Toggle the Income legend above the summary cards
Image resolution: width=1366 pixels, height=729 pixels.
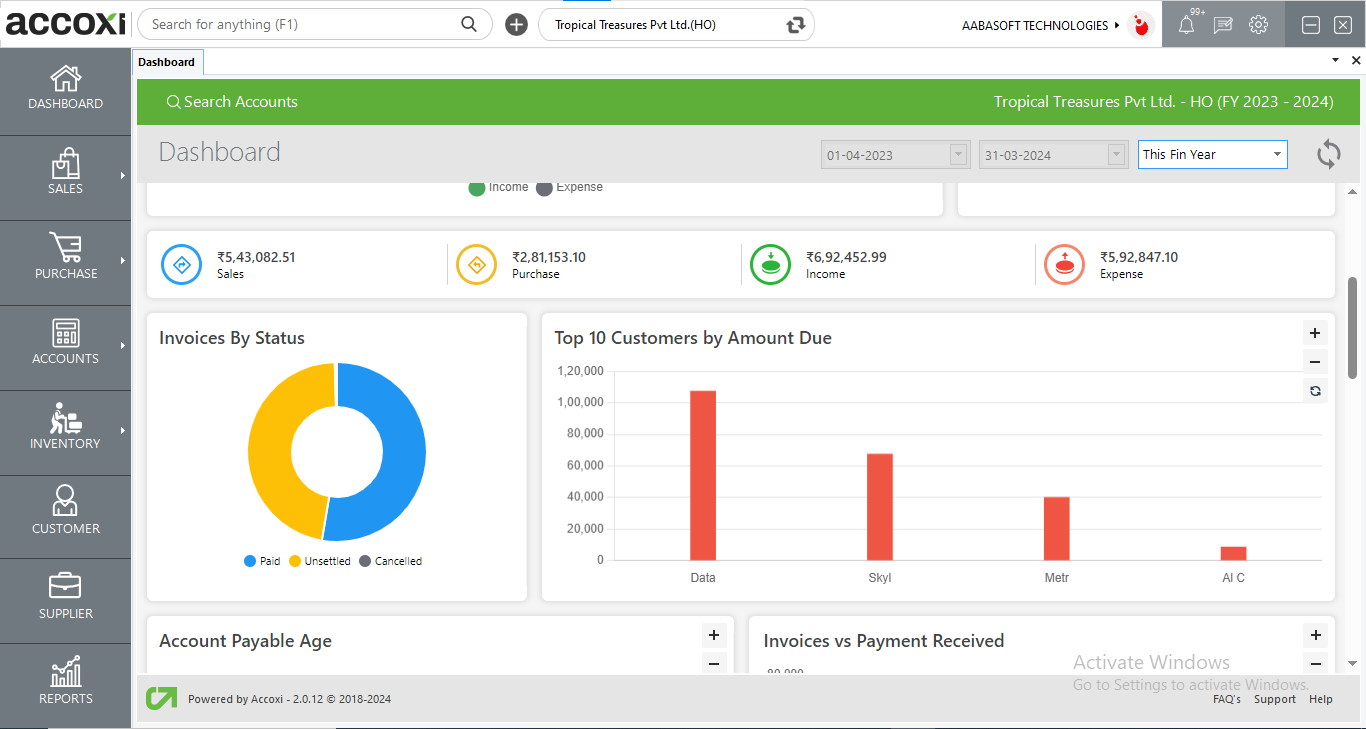pos(498,186)
